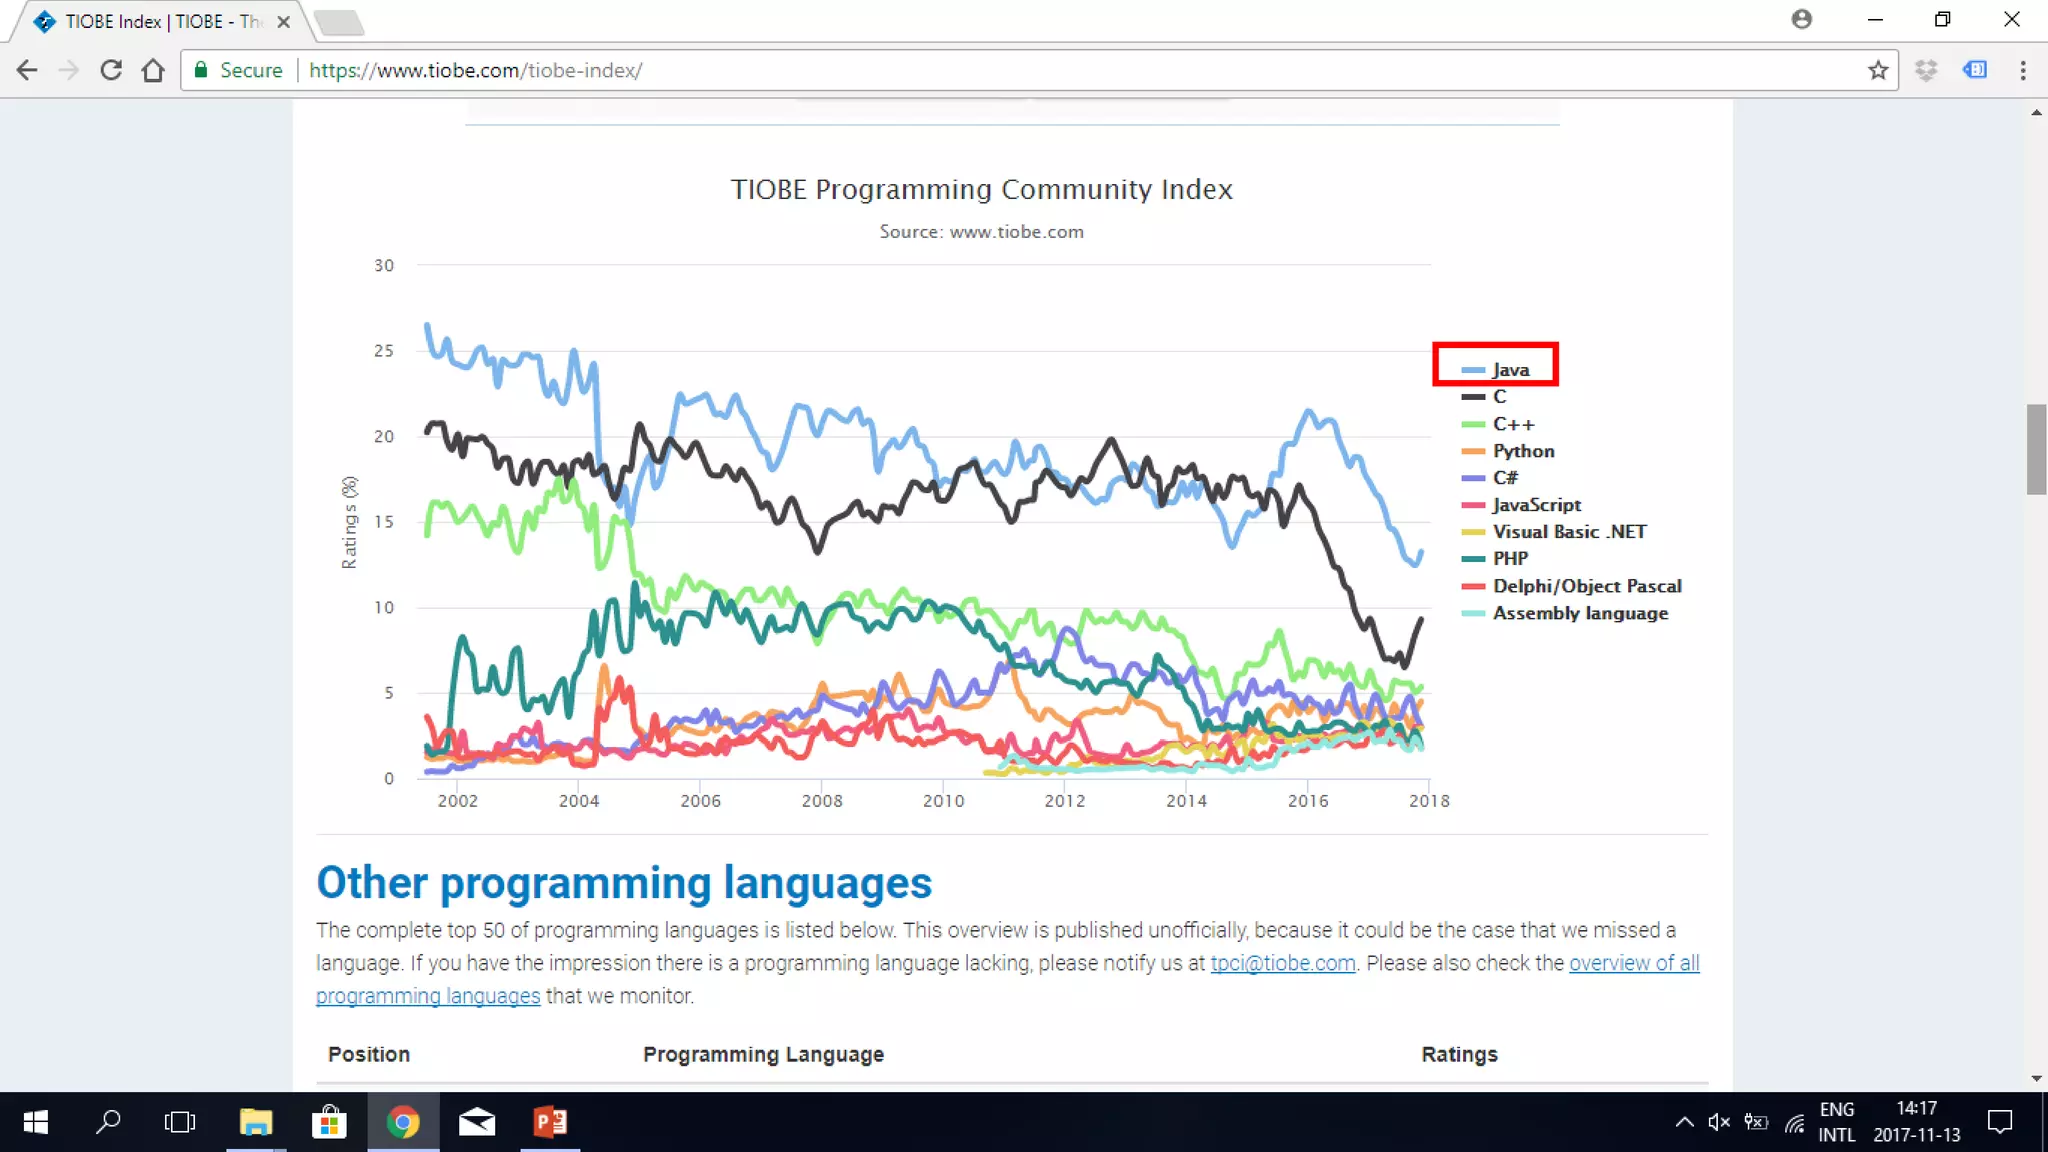Open Windows Store from the taskbar
Viewport: 2048px width, 1152px height.
(x=328, y=1122)
